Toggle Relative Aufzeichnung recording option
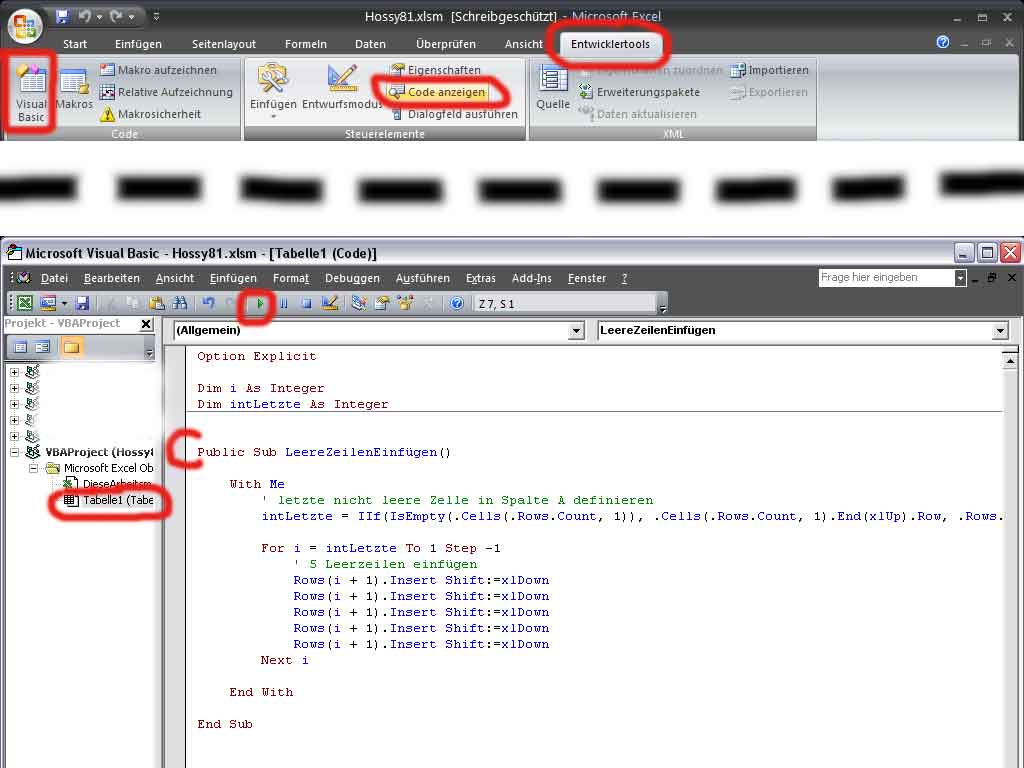The width and height of the screenshot is (1024, 768). coord(166,92)
